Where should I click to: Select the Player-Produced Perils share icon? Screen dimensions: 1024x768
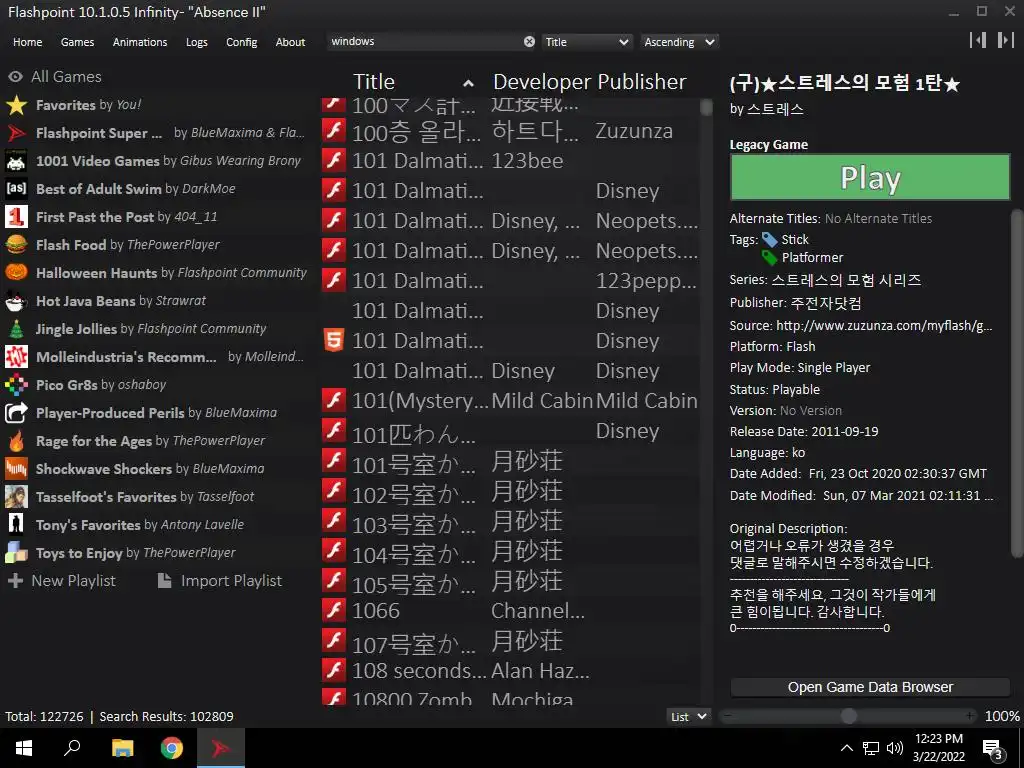tap(16, 413)
